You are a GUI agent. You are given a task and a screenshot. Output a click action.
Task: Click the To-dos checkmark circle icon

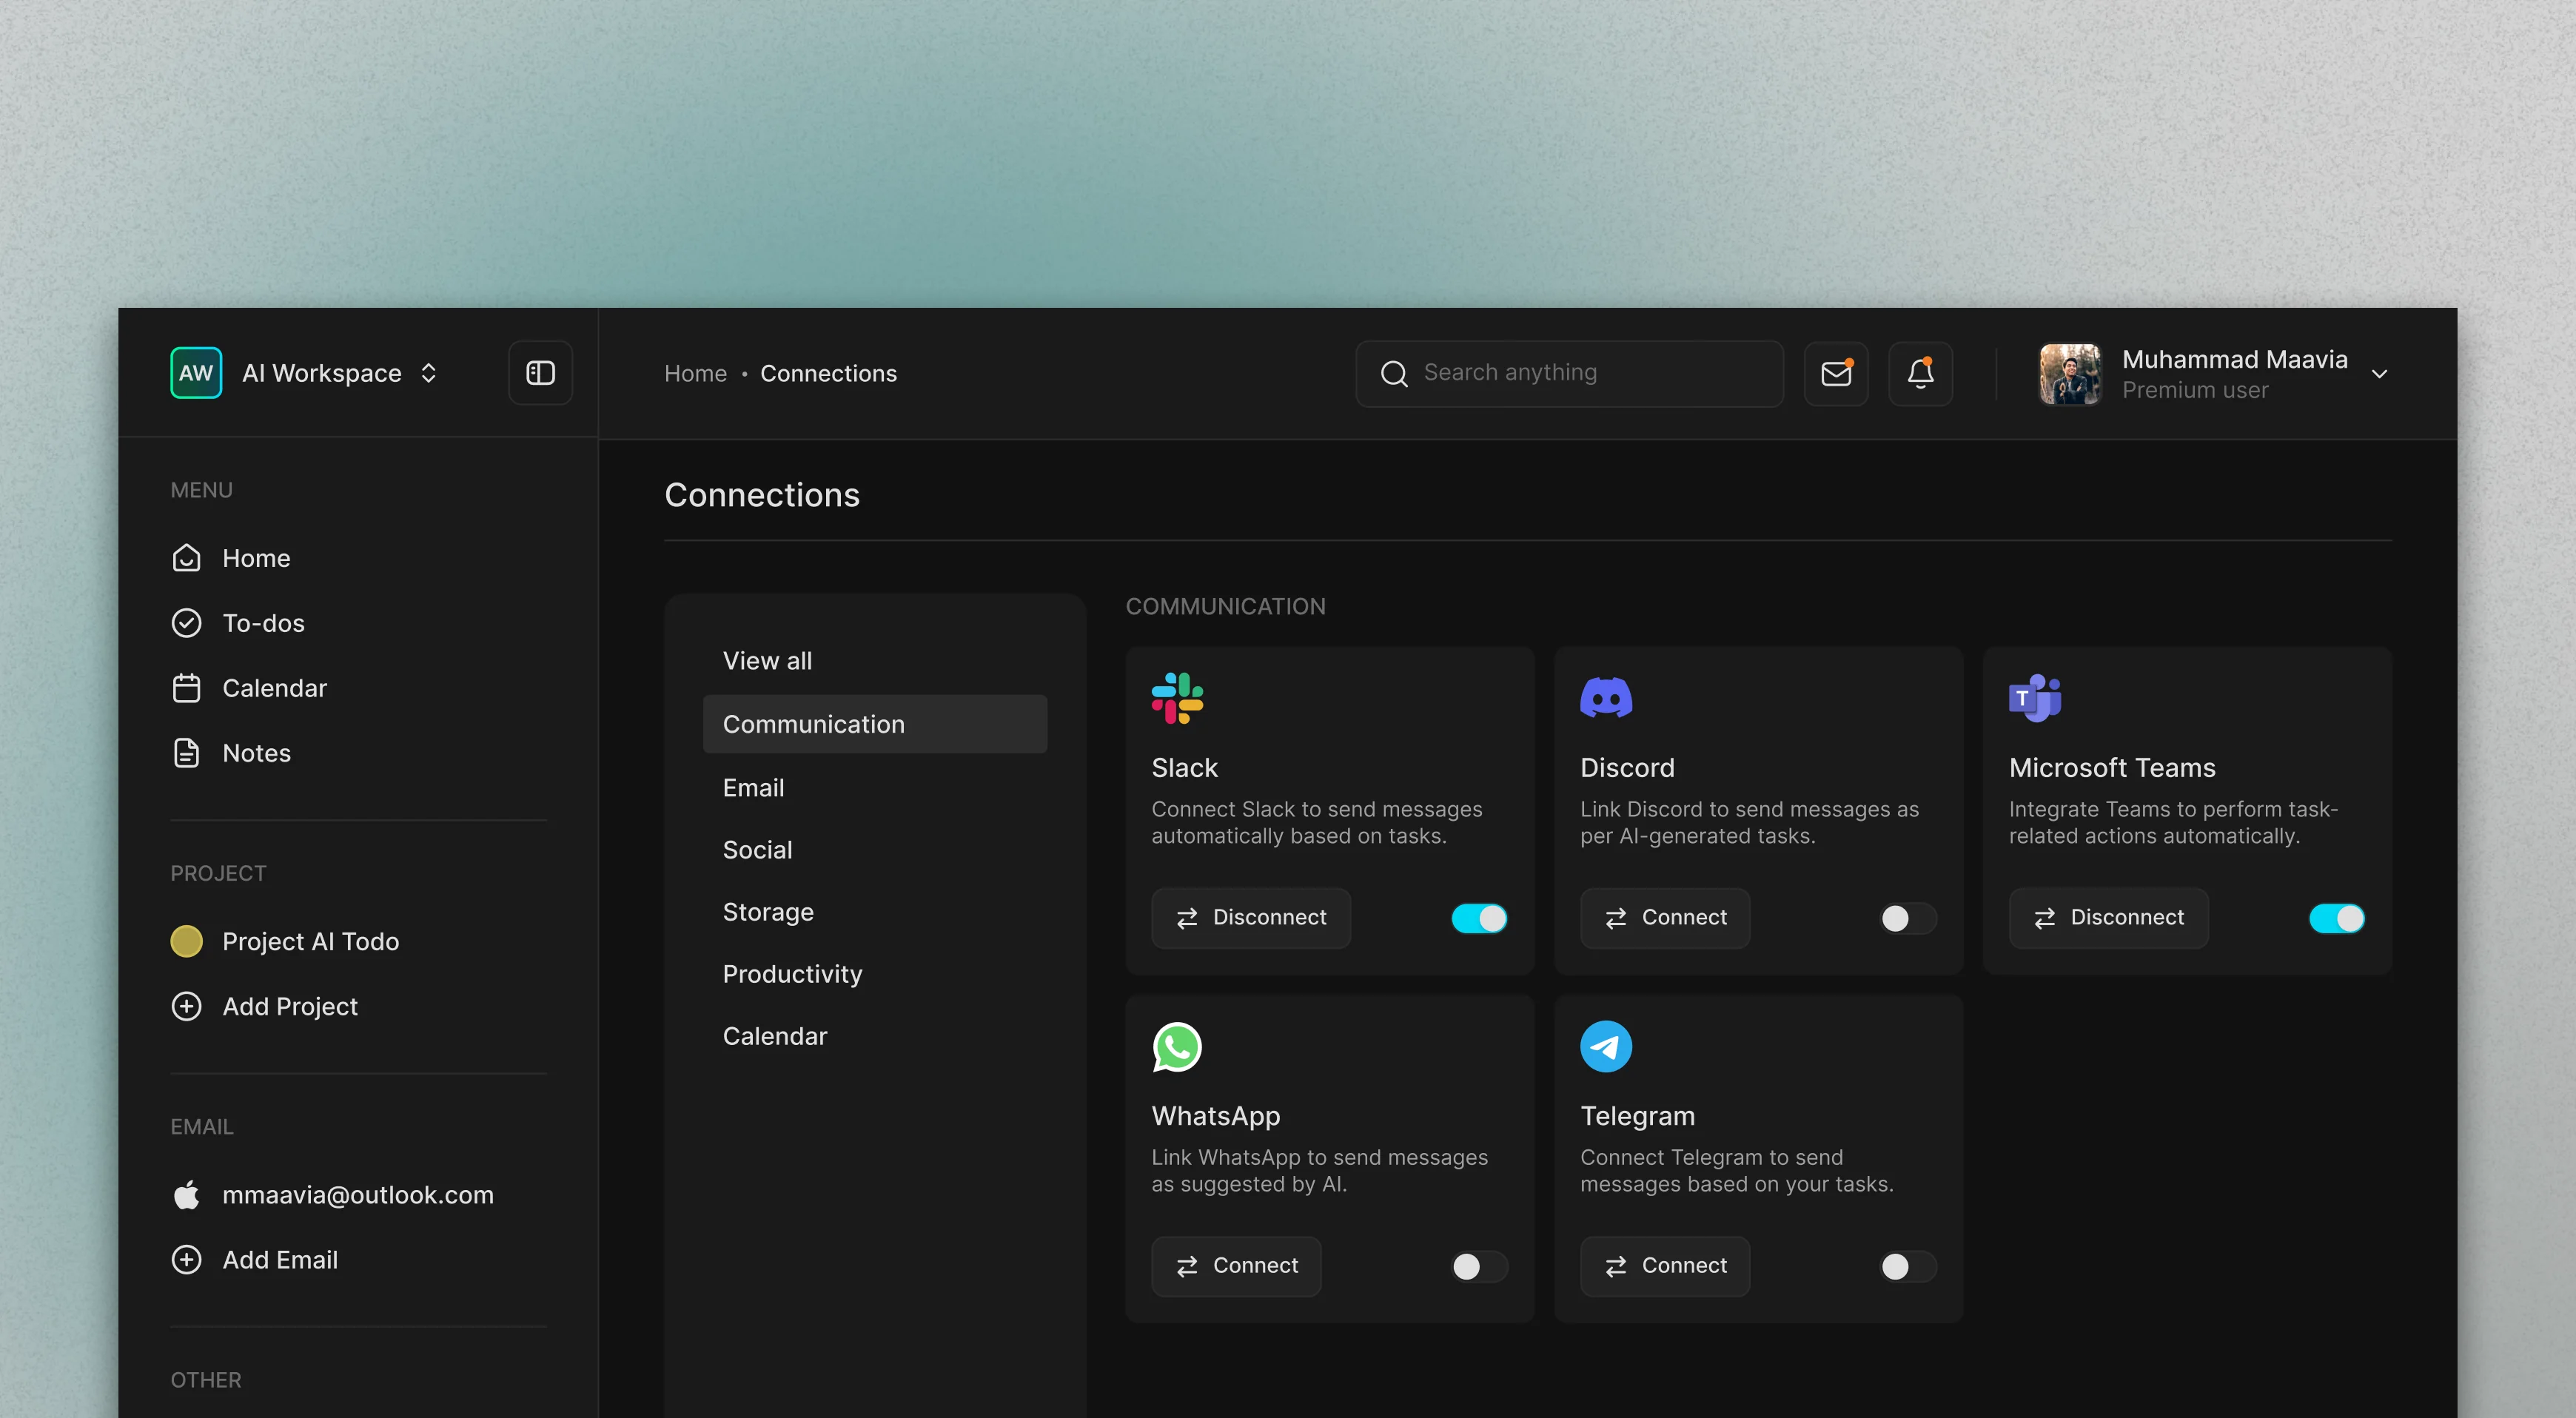click(x=186, y=623)
